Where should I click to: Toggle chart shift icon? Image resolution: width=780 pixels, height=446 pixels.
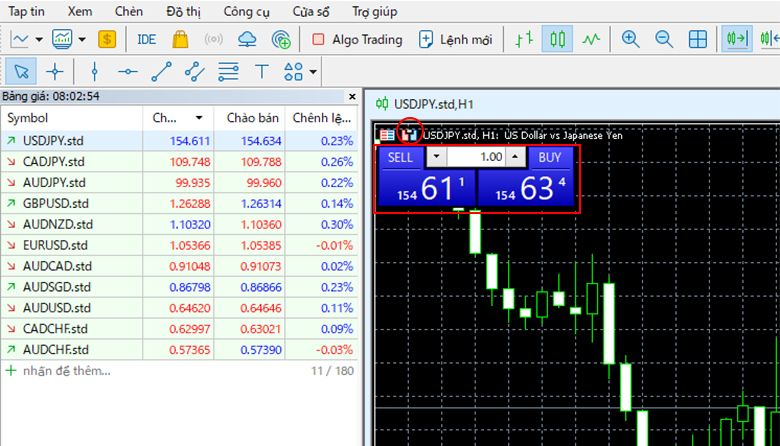(770, 39)
